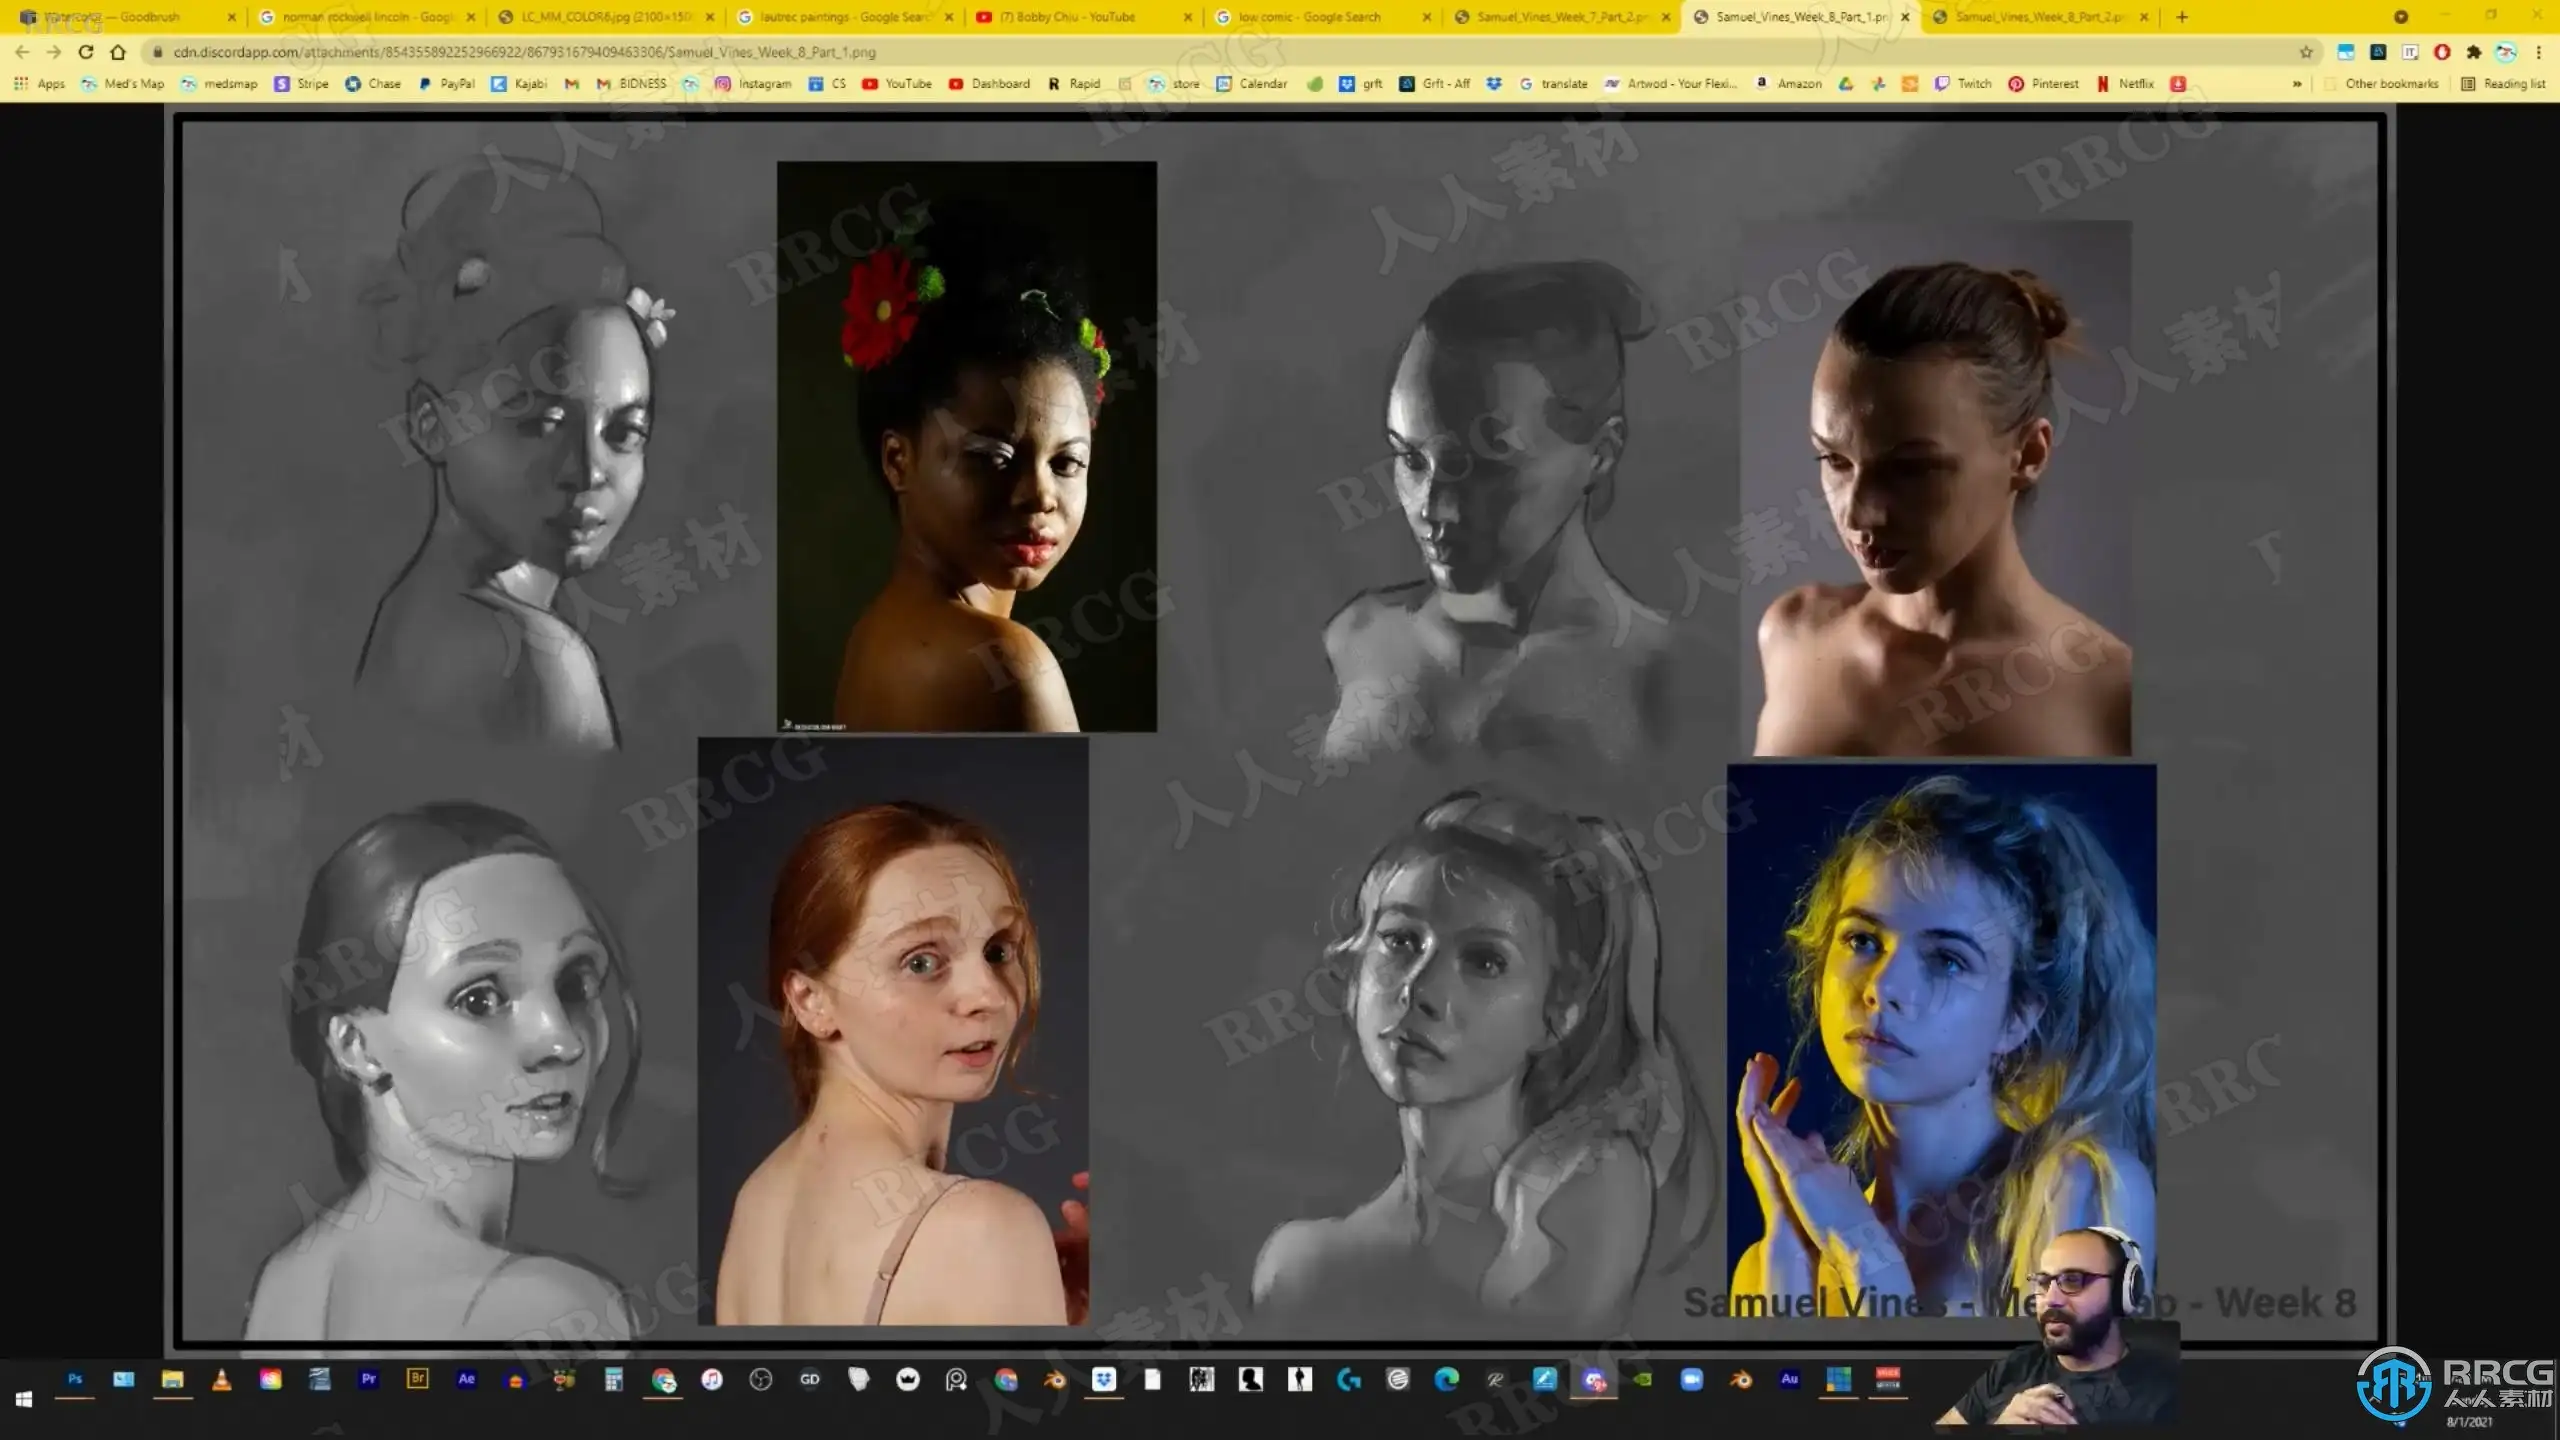Open Photoshop from the taskbar
This screenshot has width=2560, height=1440.
(x=75, y=1379)
